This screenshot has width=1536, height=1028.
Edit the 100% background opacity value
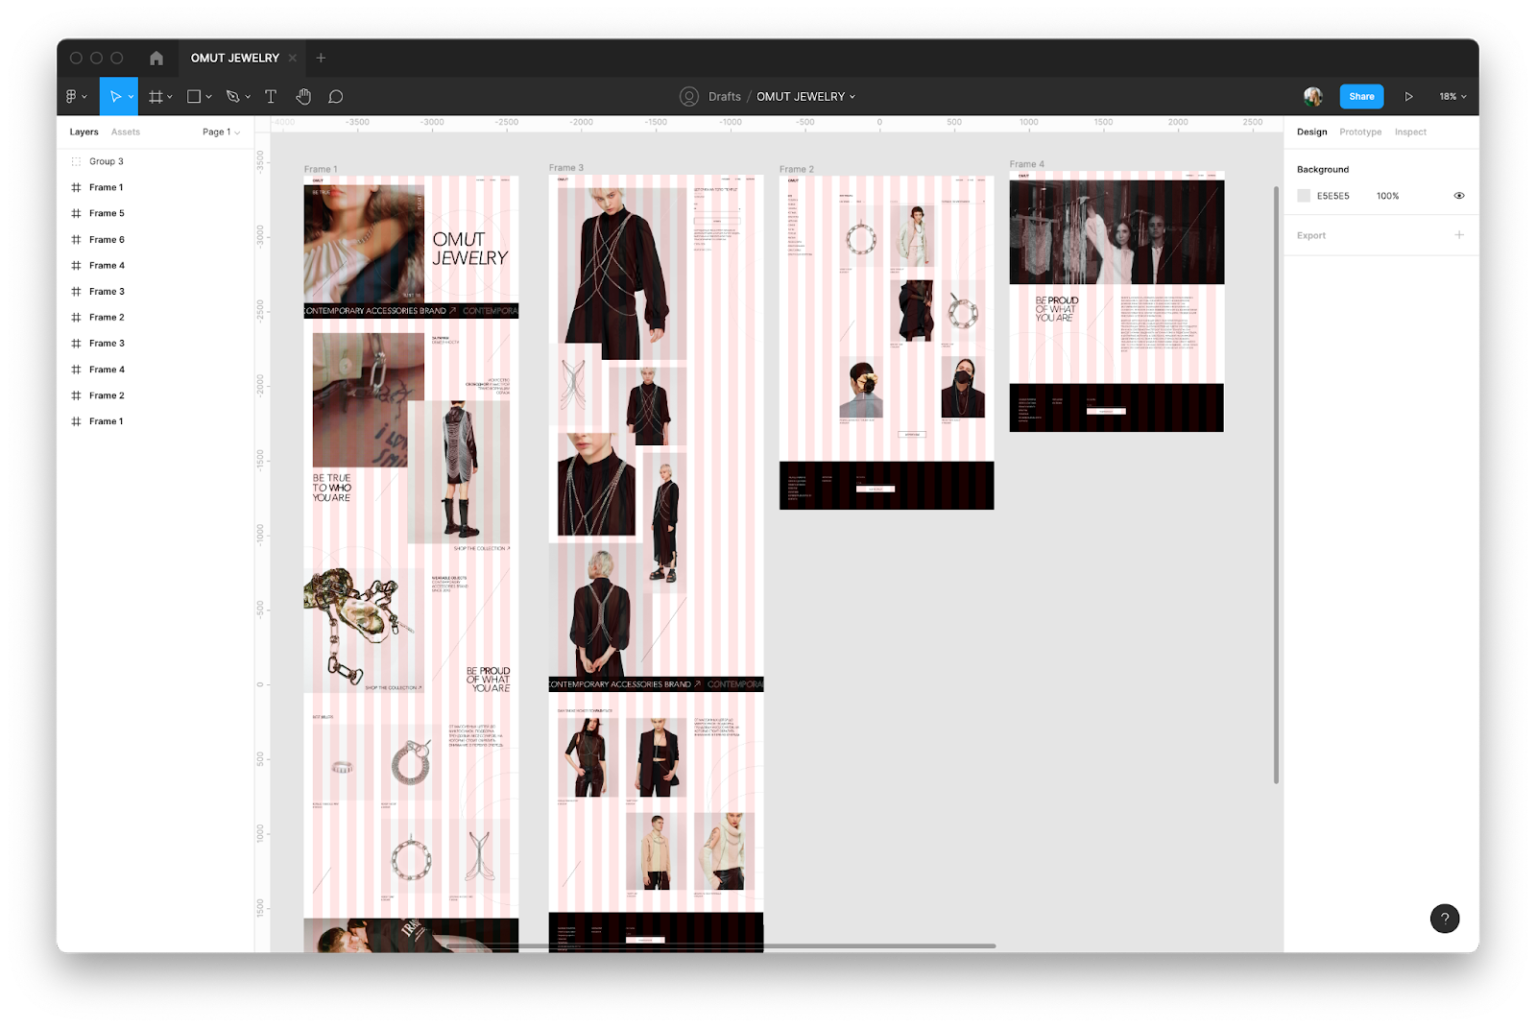[1387, 196]
